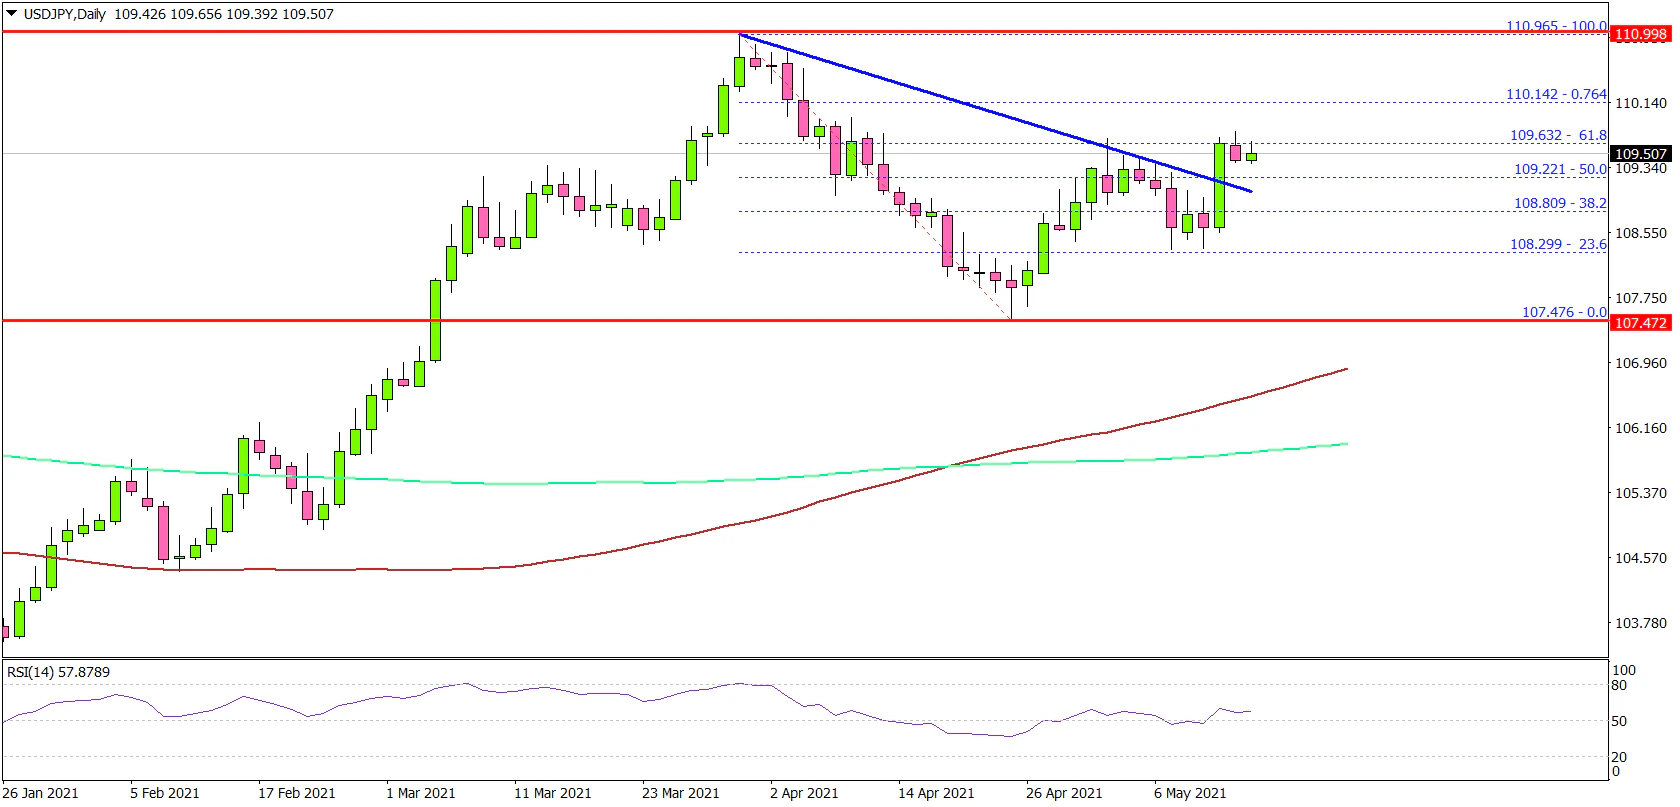Click the RSI(14) 57.8789 indicator label

pos(59,672)
